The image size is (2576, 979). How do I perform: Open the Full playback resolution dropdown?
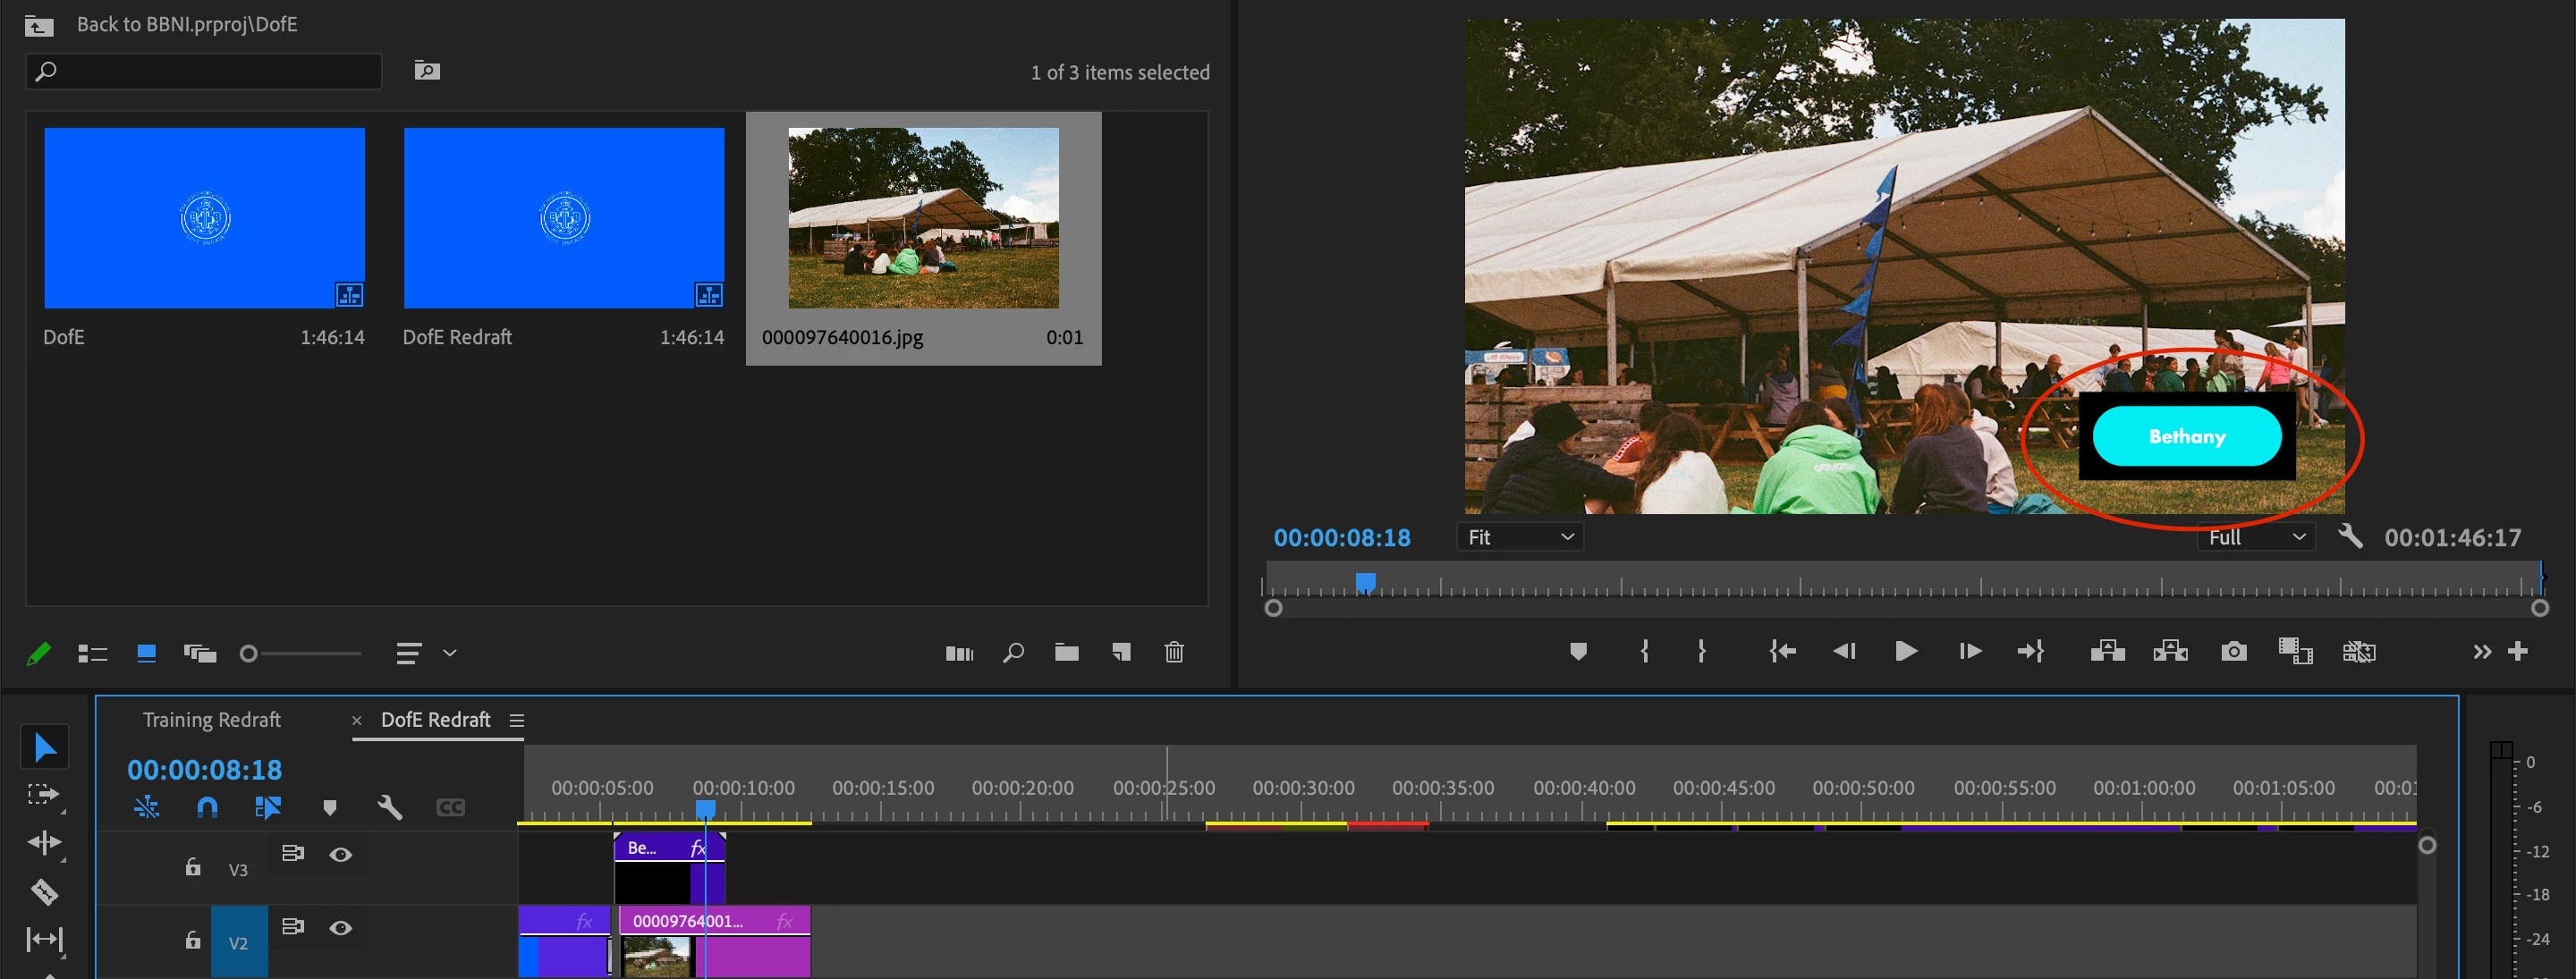pos(2256,537)
